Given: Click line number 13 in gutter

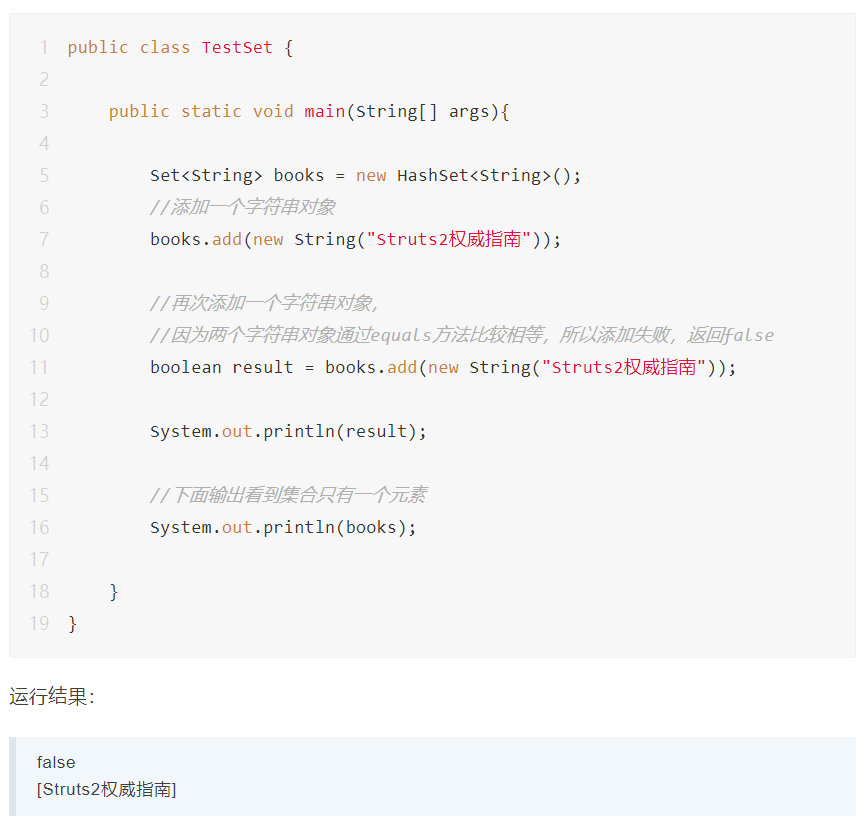Looking at the screenshot, I should coord(39,431).
